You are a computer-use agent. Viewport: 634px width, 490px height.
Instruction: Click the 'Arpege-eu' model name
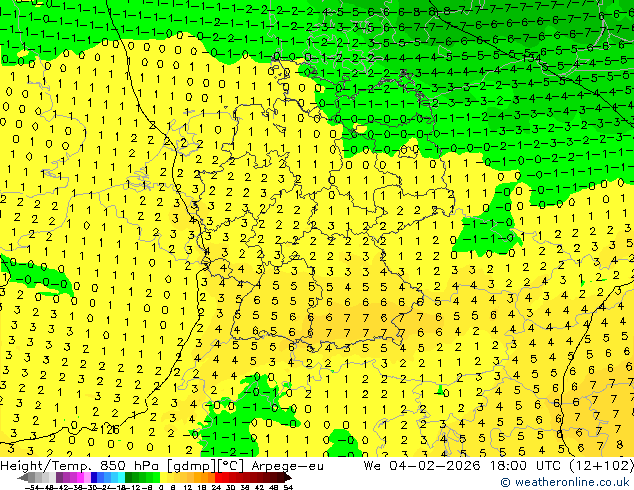point(287,467)
